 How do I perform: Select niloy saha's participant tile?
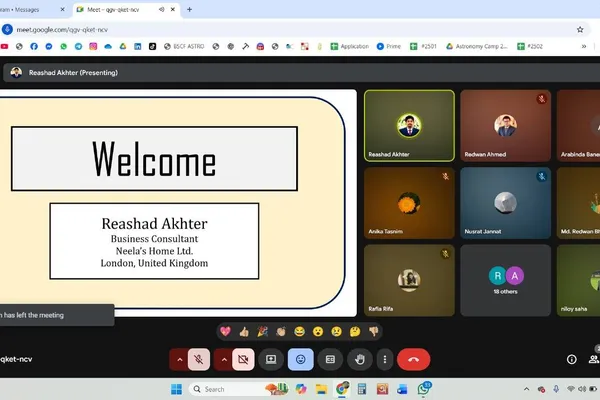pos(578,280)
